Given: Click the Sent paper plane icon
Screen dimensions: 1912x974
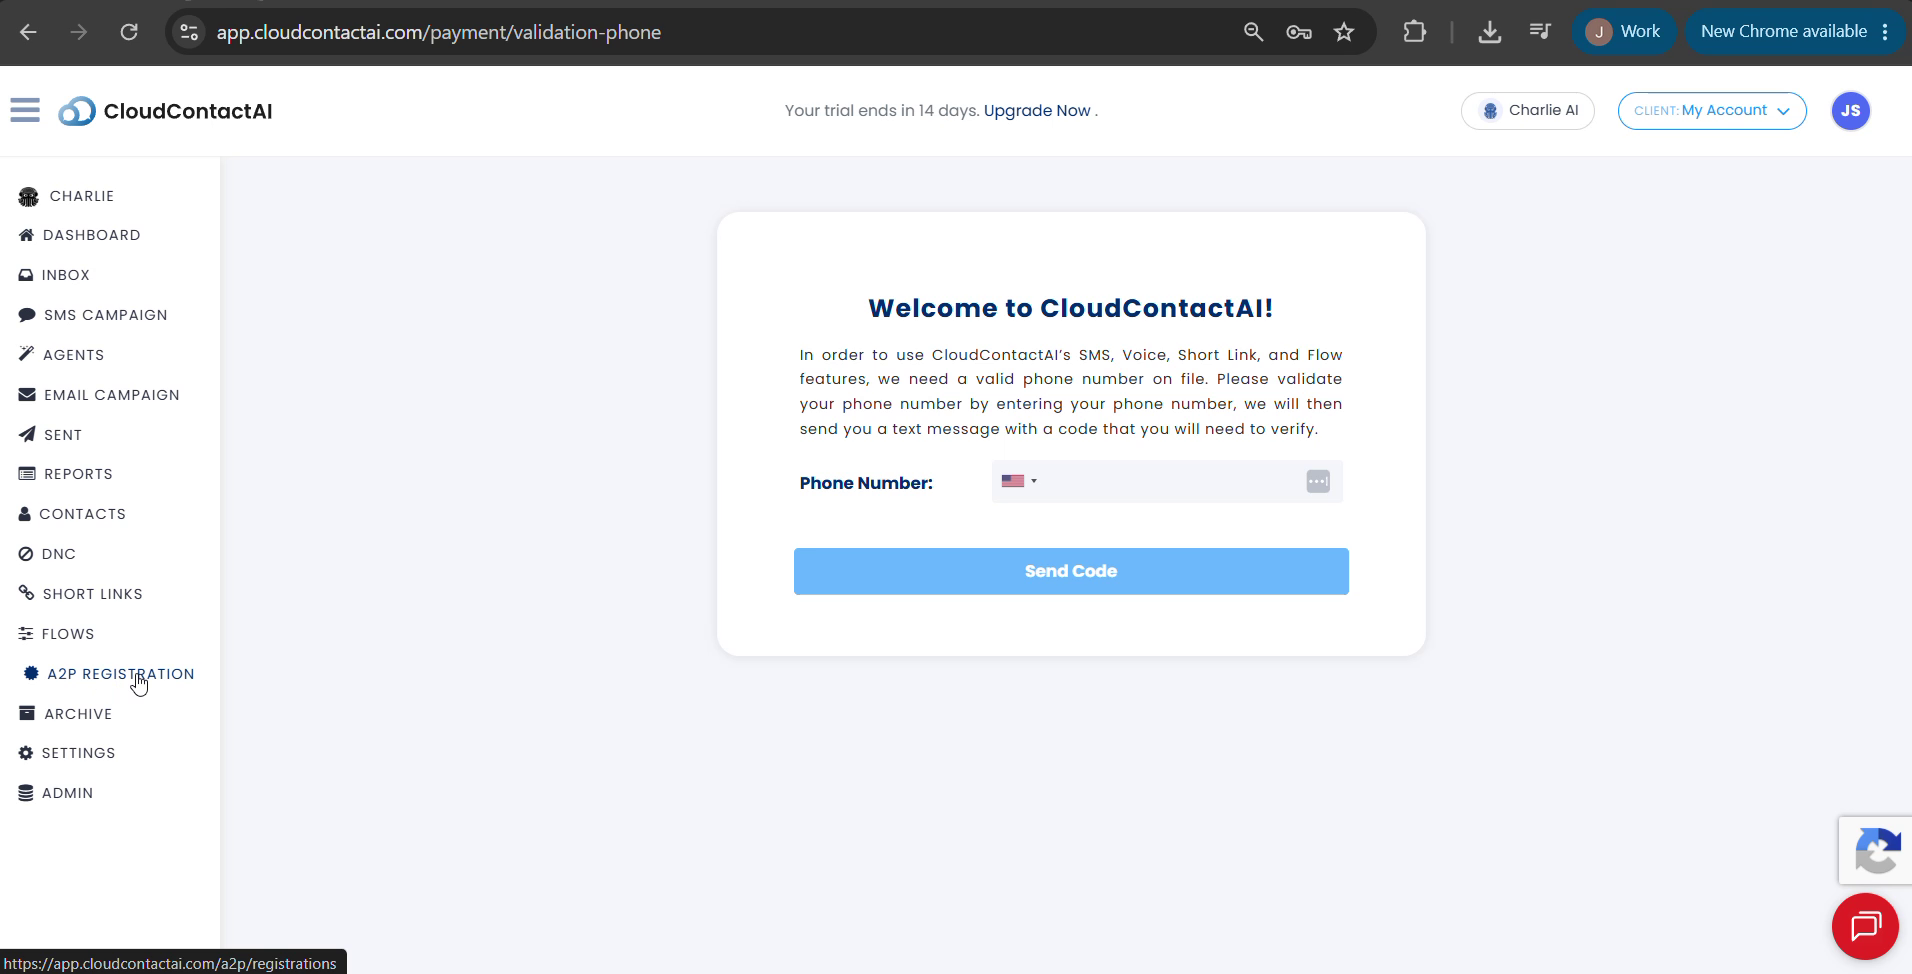Looking at the screenshot, I should 27,434.
